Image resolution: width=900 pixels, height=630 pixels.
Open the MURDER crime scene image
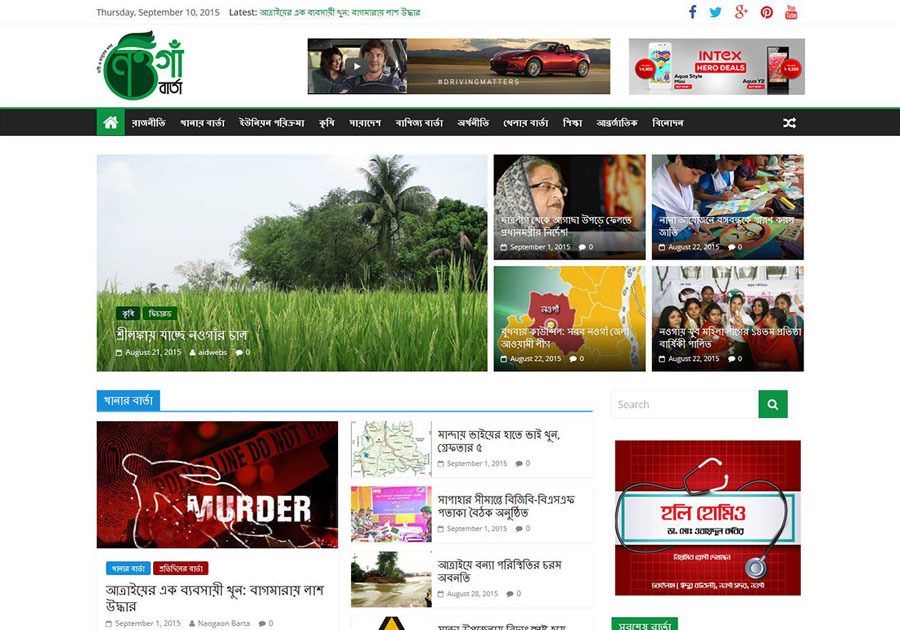217,485
